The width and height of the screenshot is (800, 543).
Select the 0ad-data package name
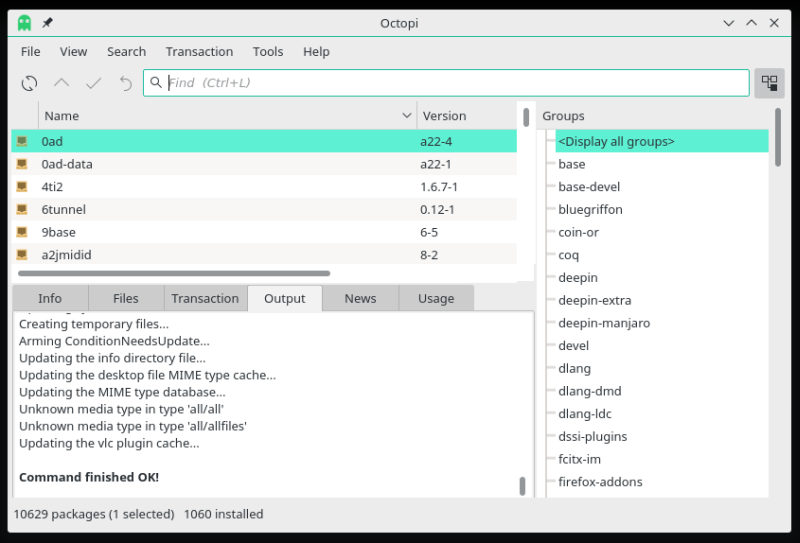pyautogui.click(x=67, y=164)
